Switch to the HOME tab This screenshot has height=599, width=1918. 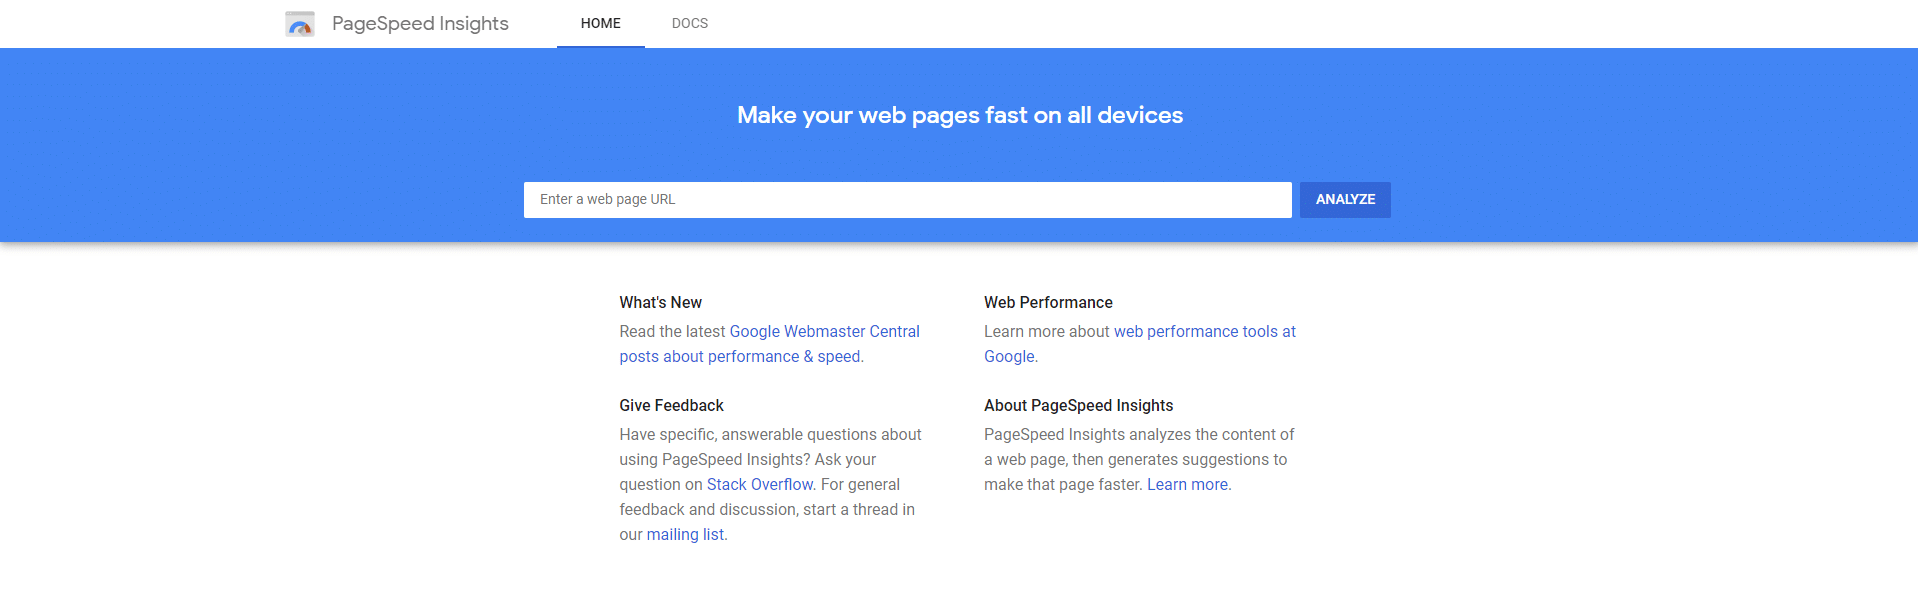point(601,23)
